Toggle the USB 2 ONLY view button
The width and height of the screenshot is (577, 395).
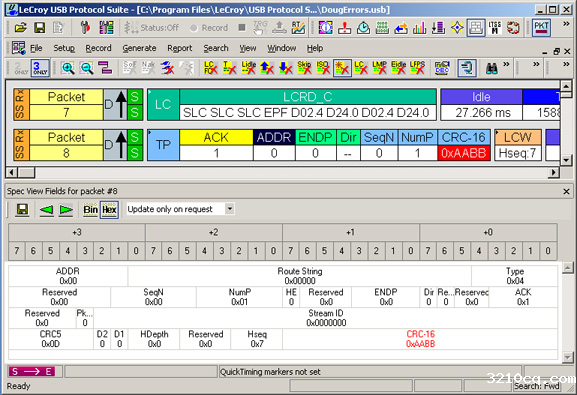tap(21, 68)
